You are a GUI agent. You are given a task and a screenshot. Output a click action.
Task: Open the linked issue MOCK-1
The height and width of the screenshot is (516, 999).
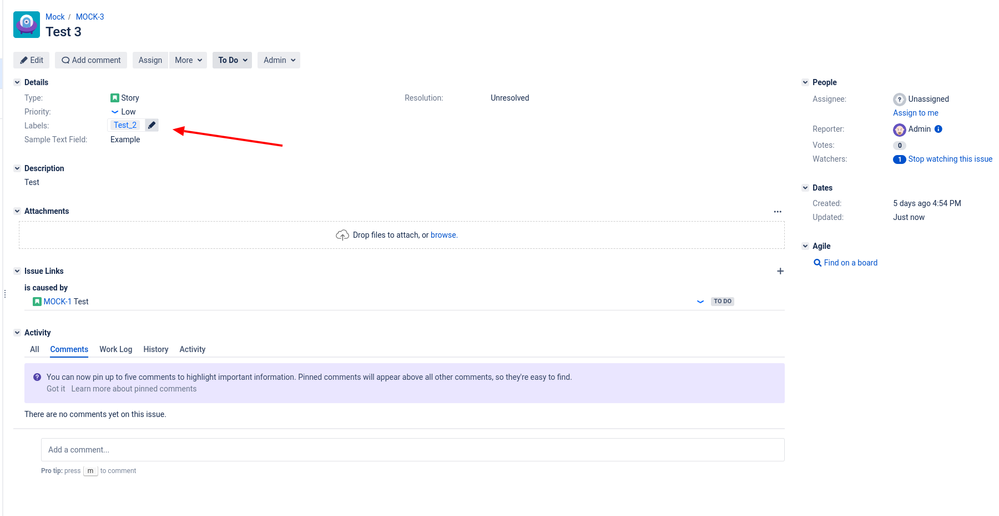[57, 301]
